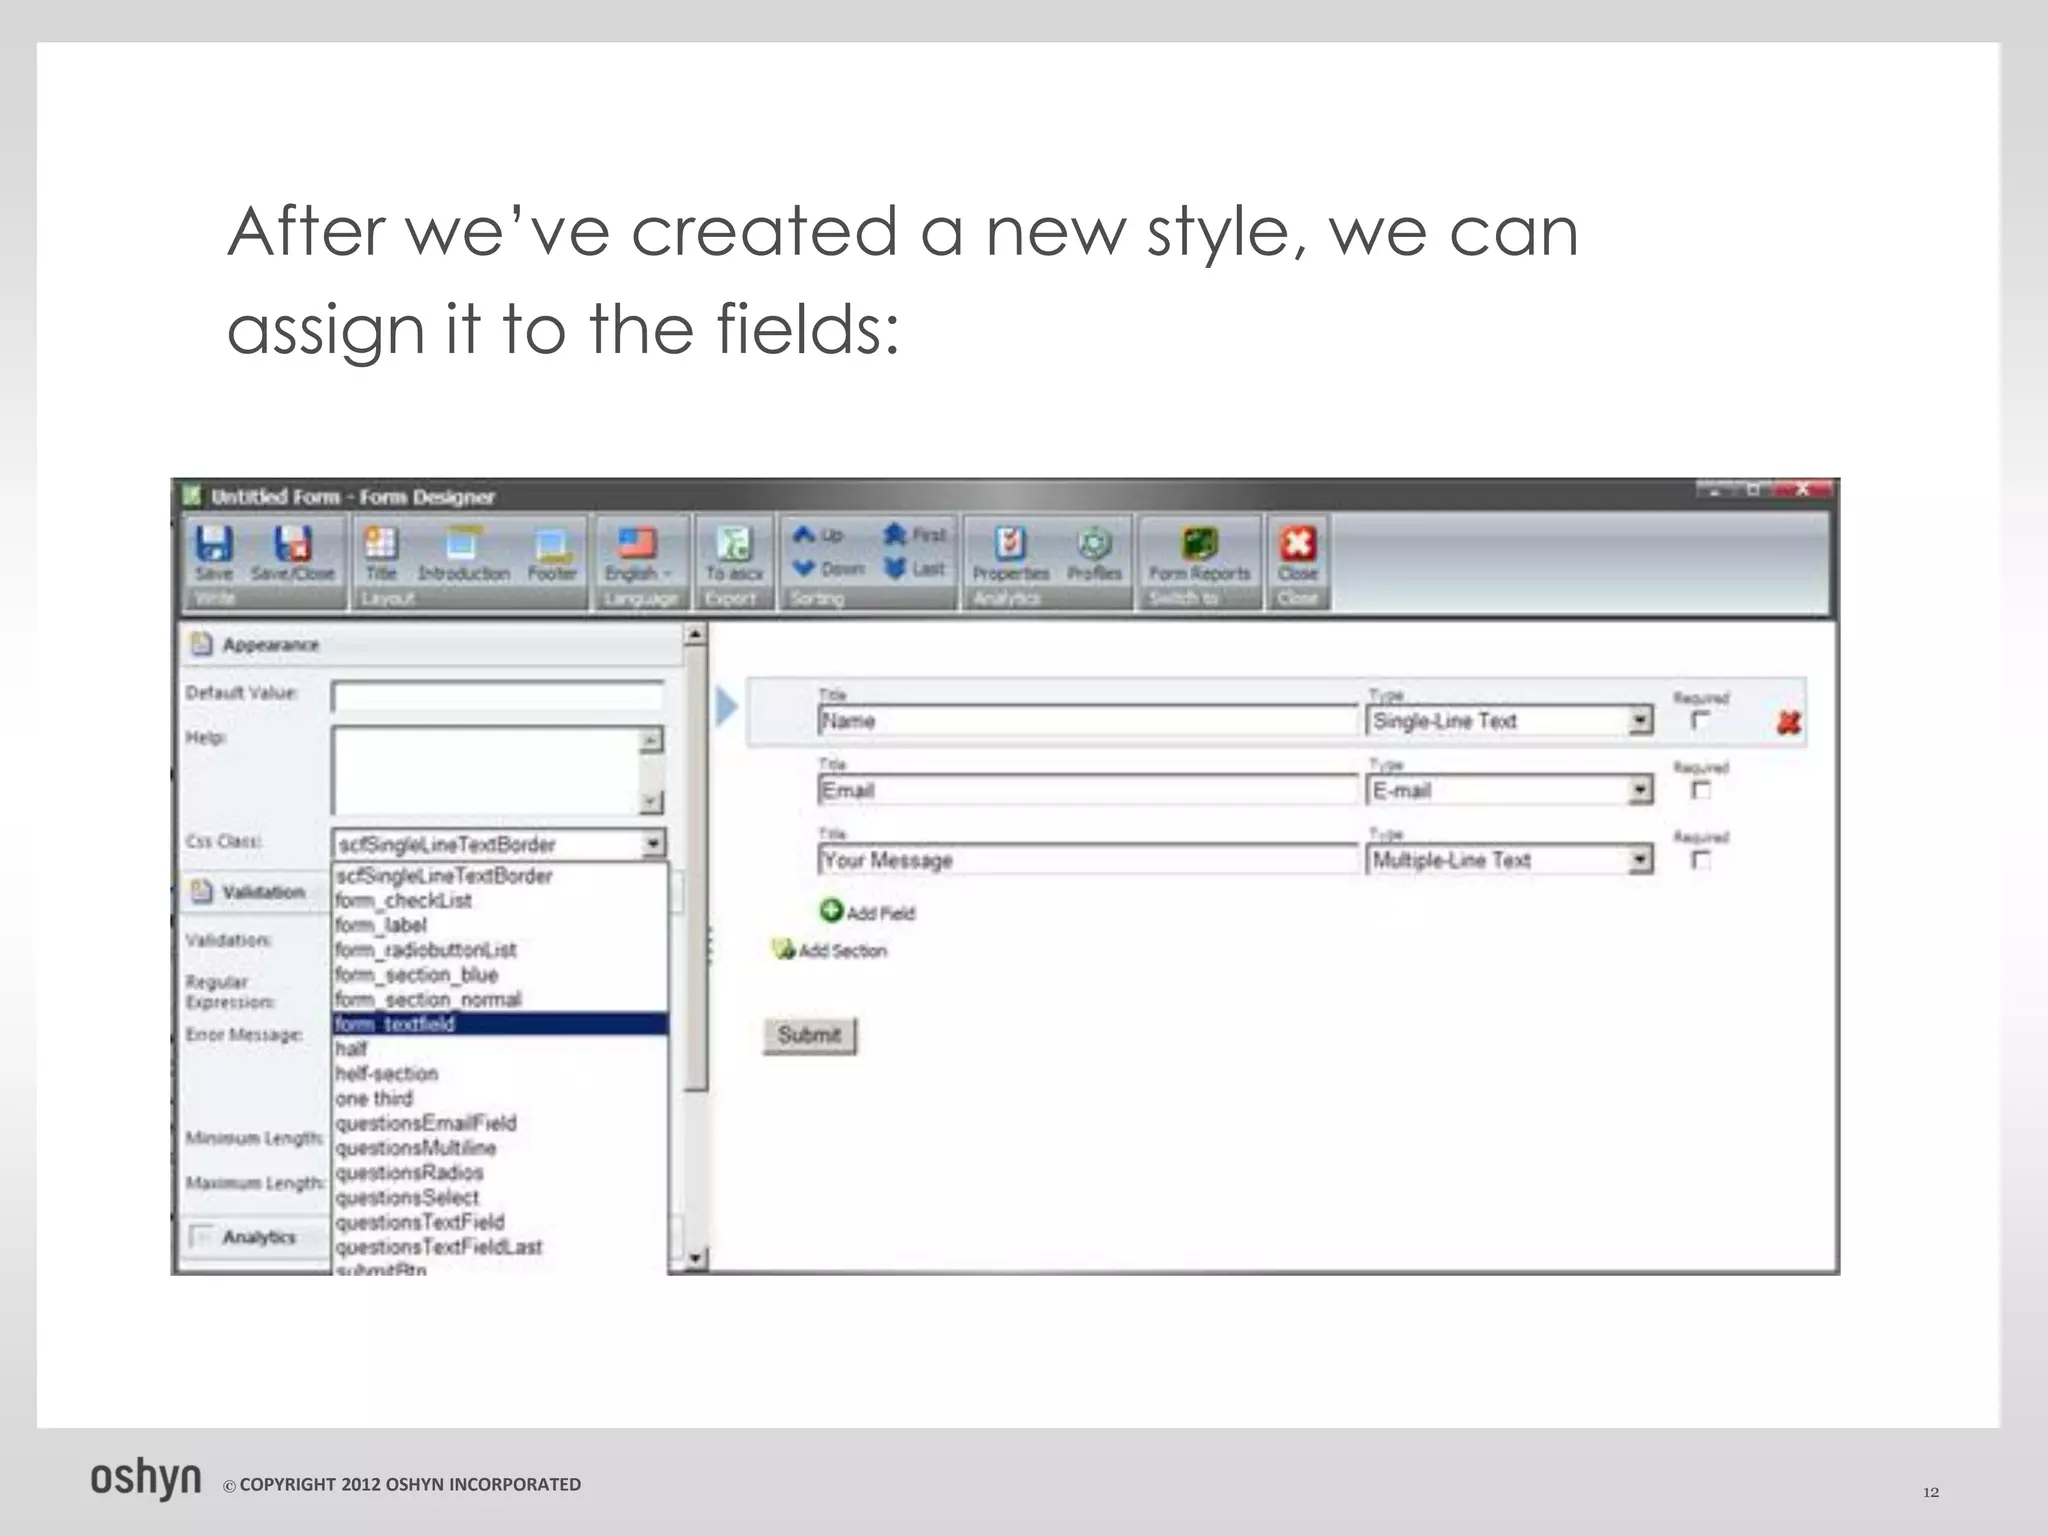This screenshot has width=2048, height=1536.
Task: Export the form with the To ascx icon
Action: coord(734,545)
